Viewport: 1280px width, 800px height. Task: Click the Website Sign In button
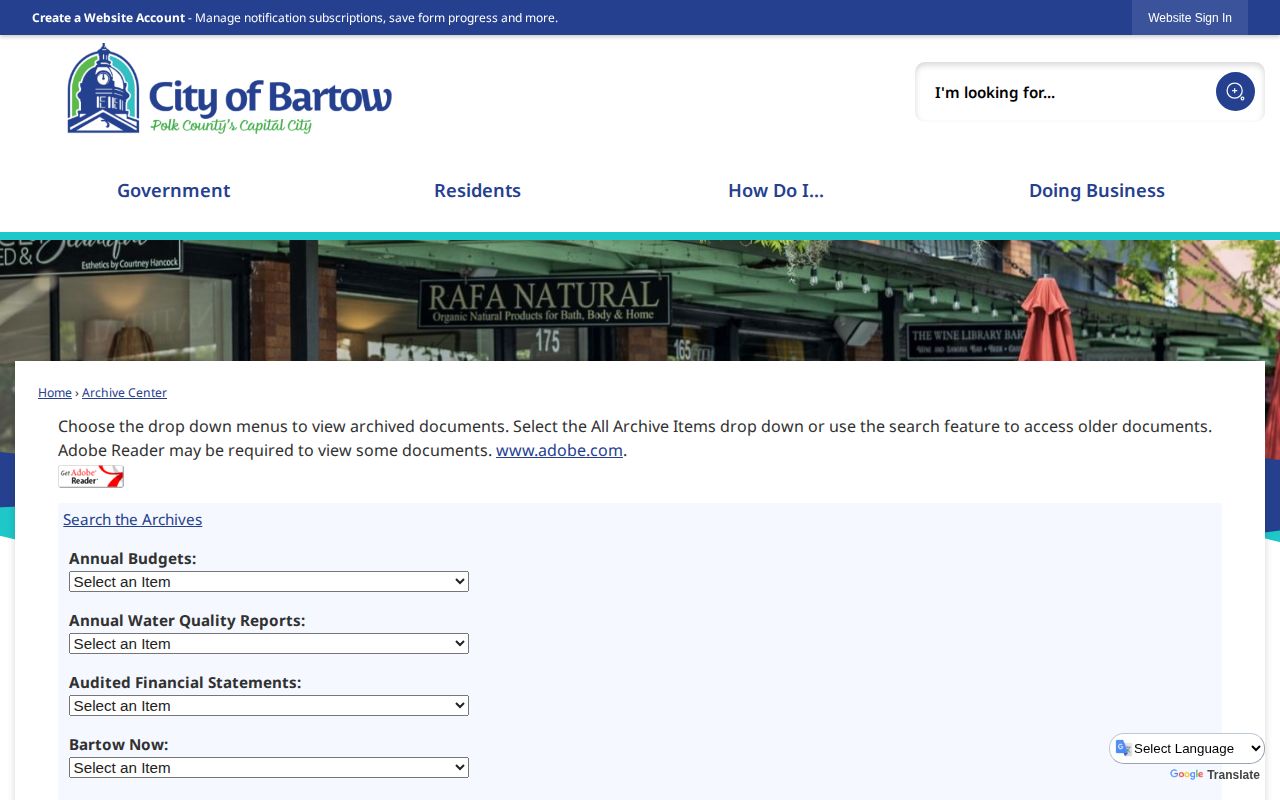[1190, 18]
